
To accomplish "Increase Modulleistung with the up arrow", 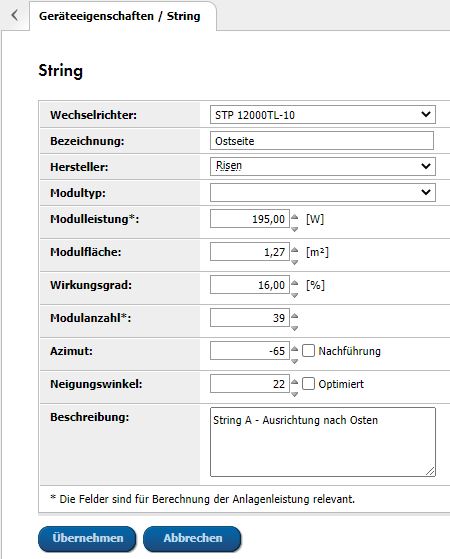I will (295, 216).
